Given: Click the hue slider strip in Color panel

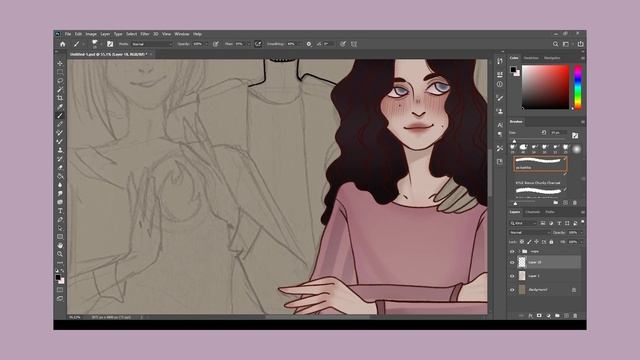Looking at the screenshot, I should point(578,87).
